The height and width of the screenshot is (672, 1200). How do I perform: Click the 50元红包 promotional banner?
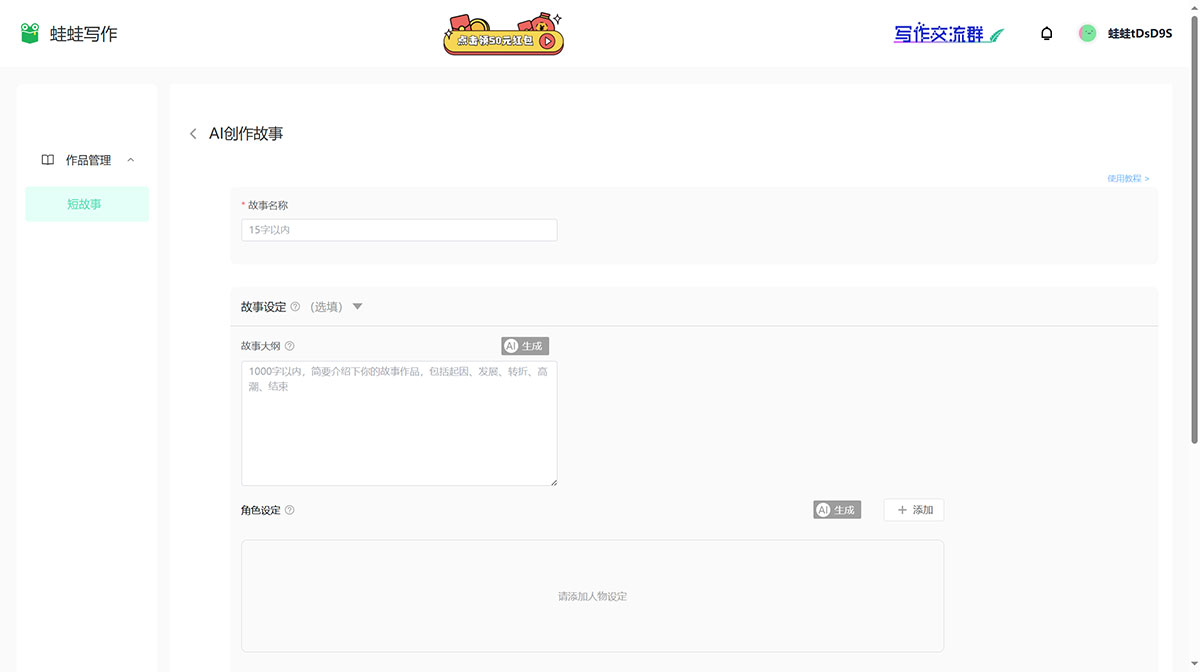[x=504, y=35]
